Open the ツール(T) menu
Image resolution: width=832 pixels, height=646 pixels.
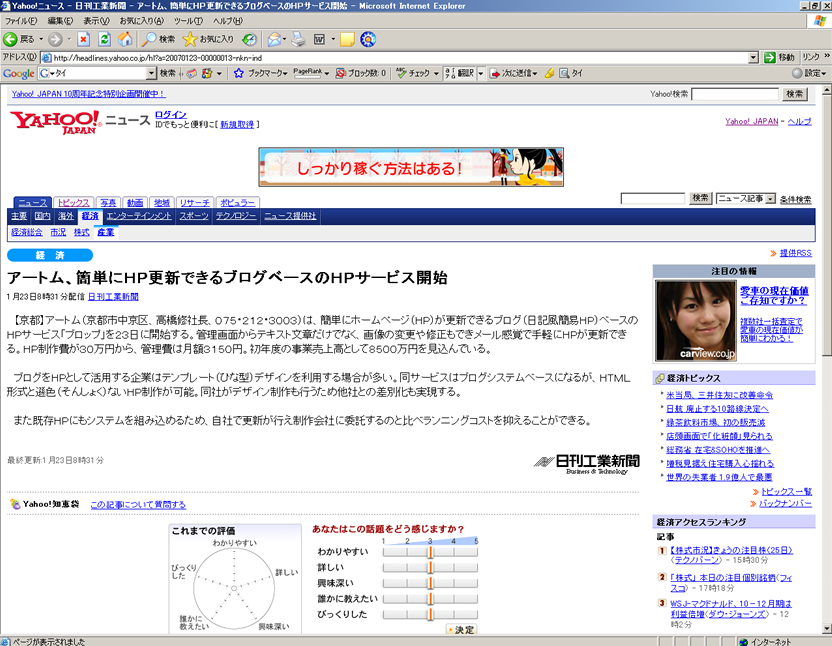tap(188, 21)
